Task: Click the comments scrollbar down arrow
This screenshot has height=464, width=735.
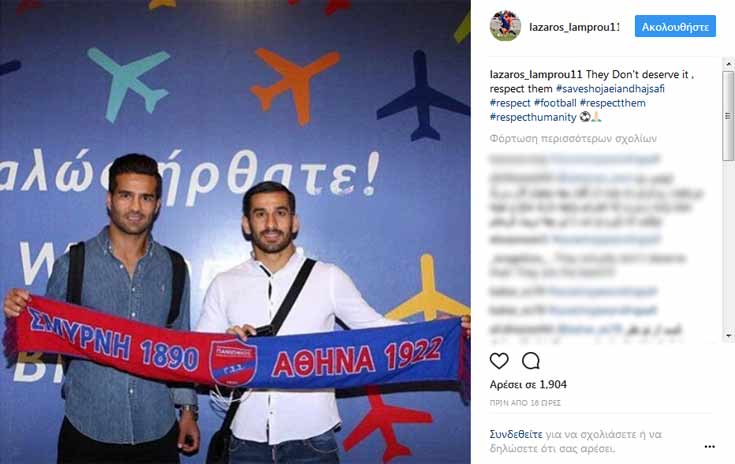Action: pyautogui.click(x=728, y=336)
